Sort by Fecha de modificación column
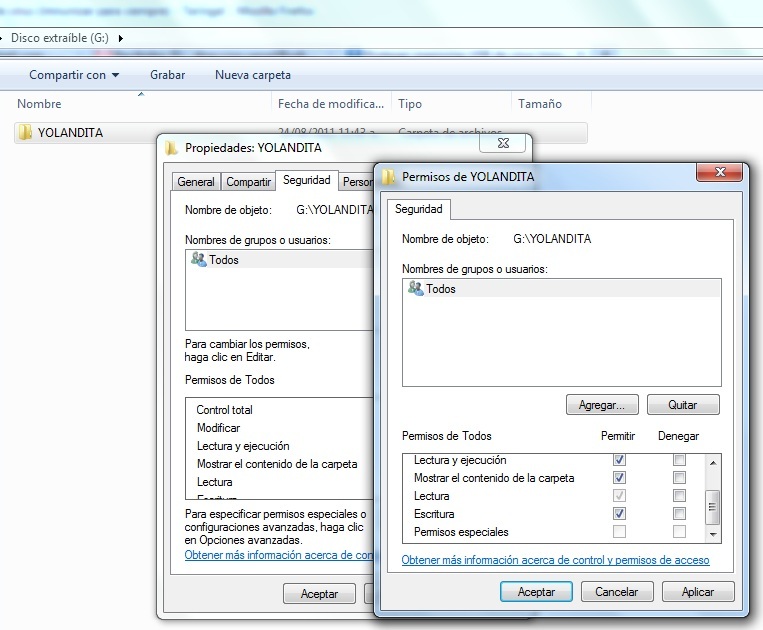763x630 pixels. (x=331, y=104)
